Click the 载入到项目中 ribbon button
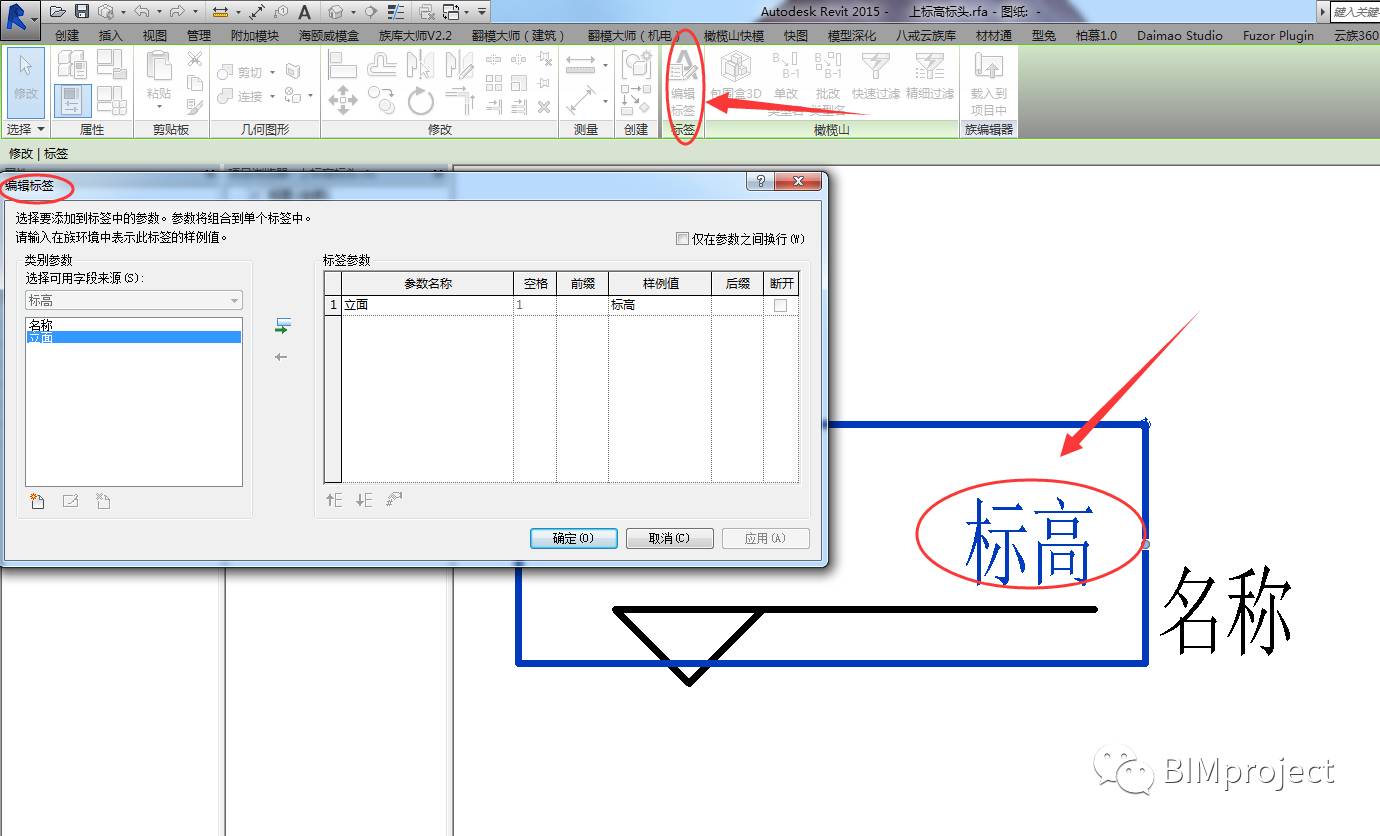The height and width of the screenshot is (836, 1380). (x=988, y=85)
